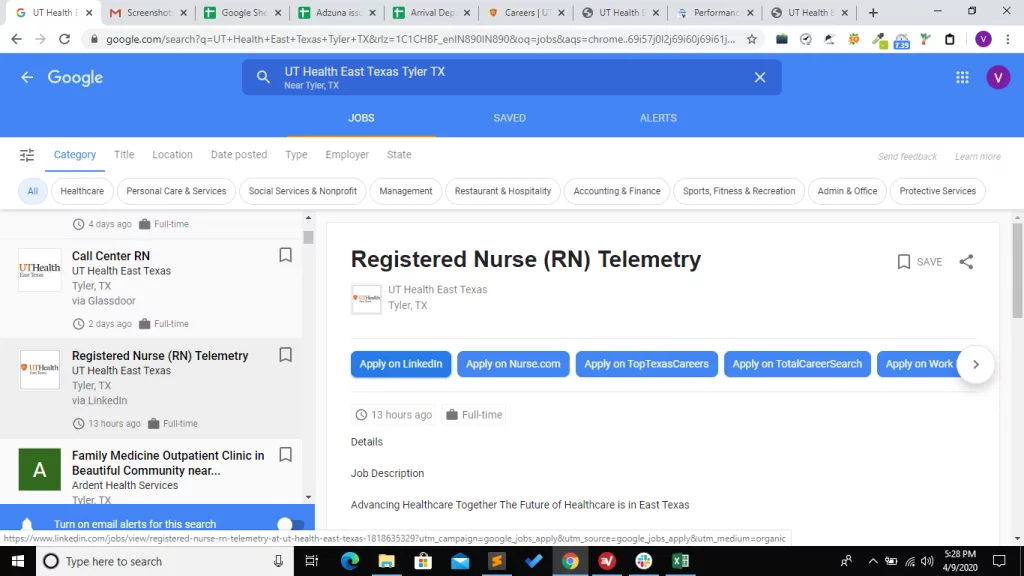1024x576 pixels.
Task: Click Apply on TopTexasCareers
Action: point(647,364)
